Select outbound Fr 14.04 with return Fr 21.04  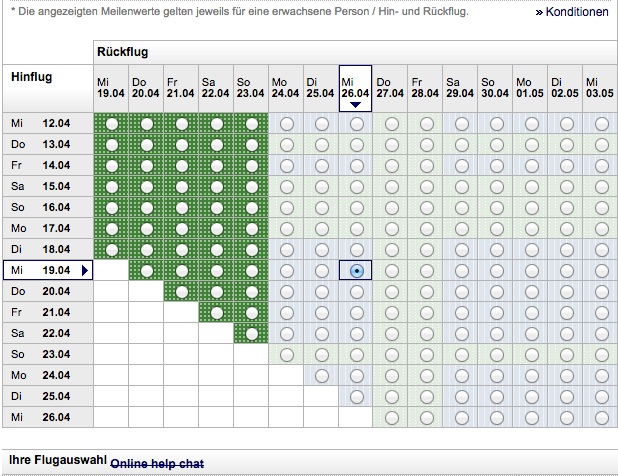tap(181, 165)
